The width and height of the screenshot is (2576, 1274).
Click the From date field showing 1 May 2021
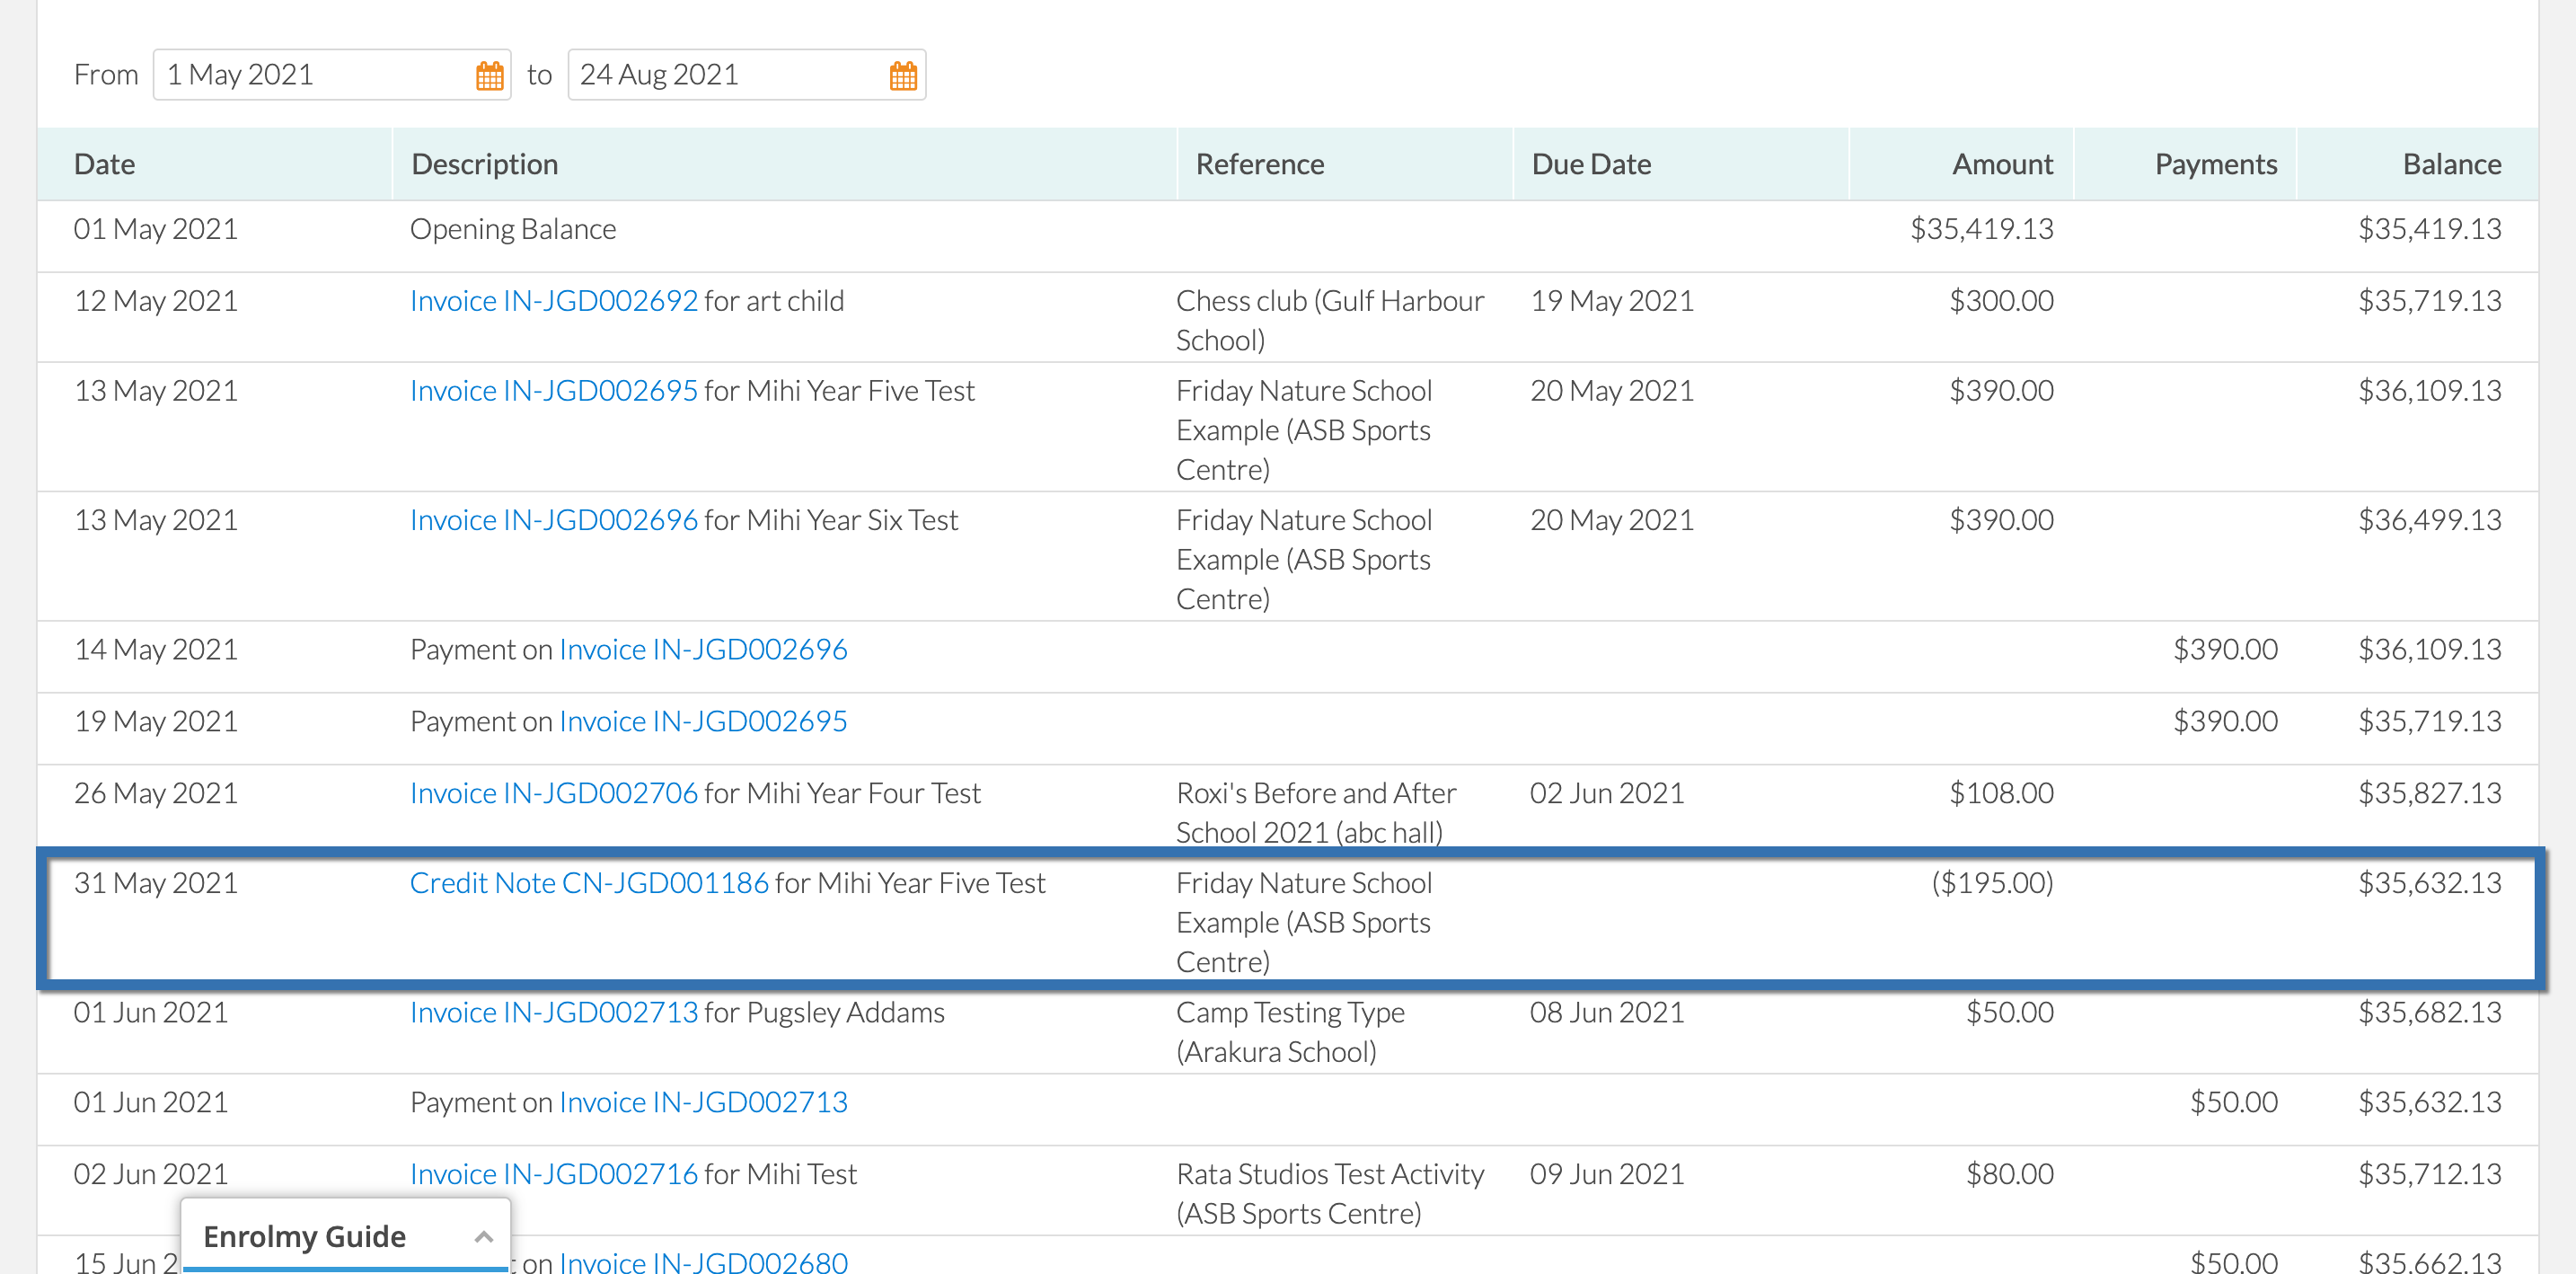click(x=332, y=75)
